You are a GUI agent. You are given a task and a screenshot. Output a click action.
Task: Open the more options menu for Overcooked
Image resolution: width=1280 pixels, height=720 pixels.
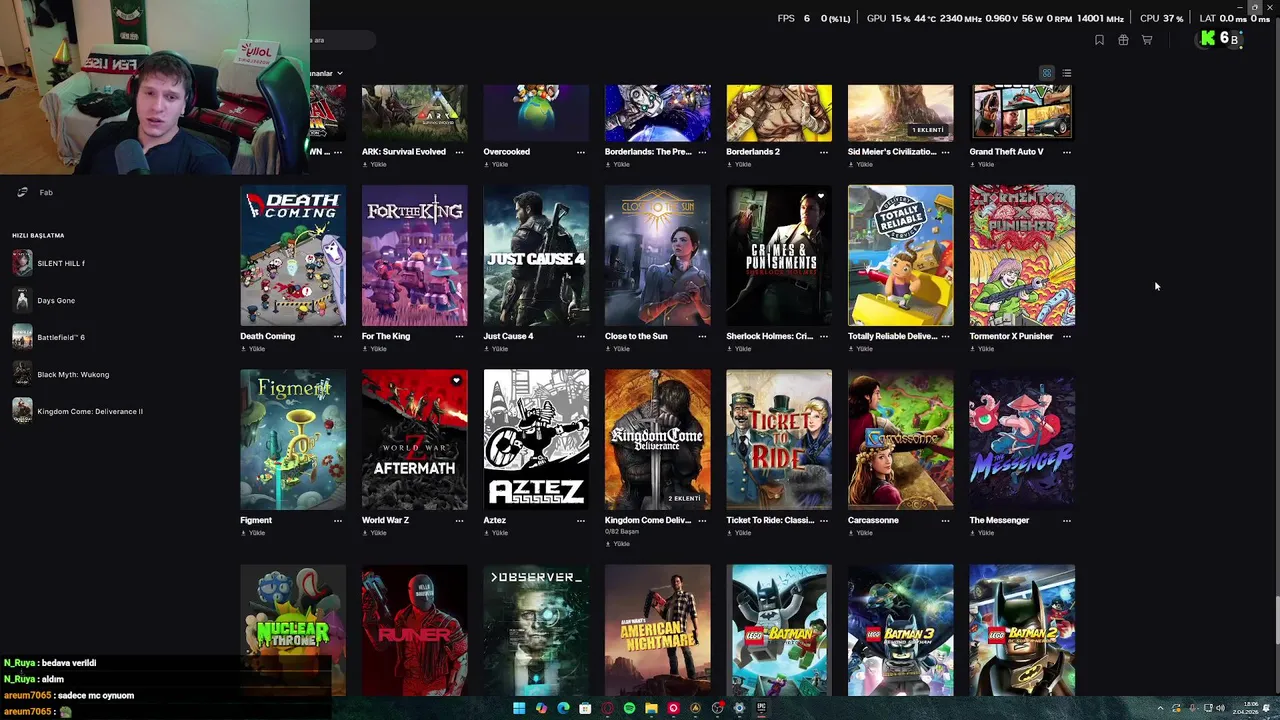[581, 152]
